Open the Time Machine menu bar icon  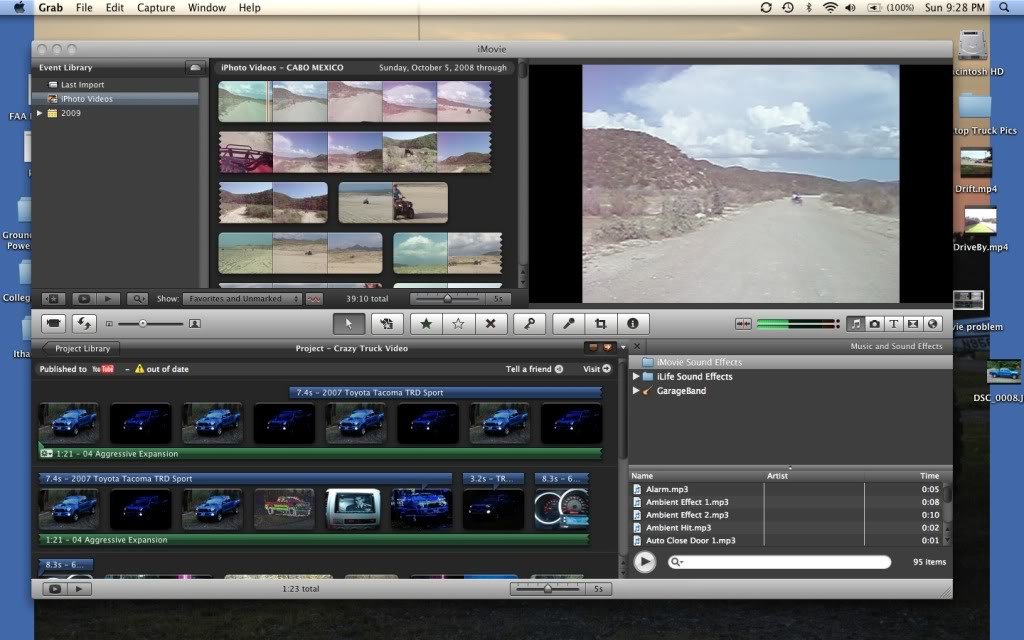click(x=788, y=8)
